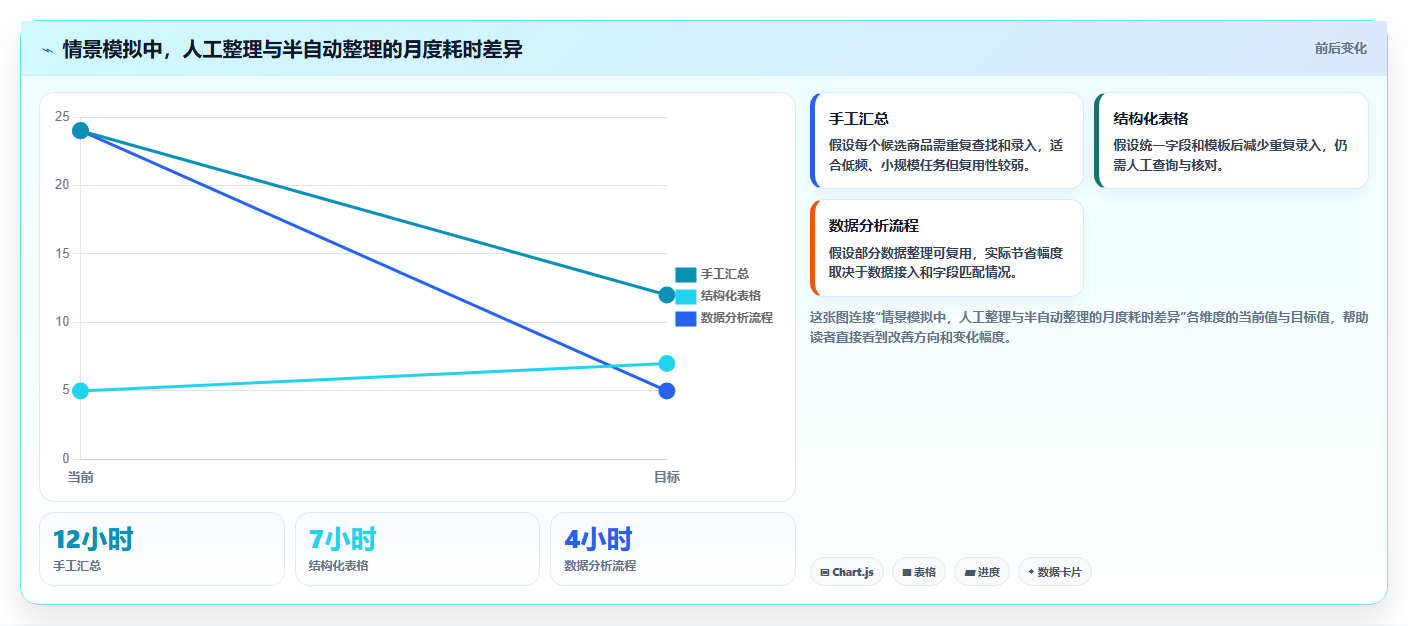The width and height of the screenshot is (1408, 626).
Task: Click the 目标 x-axis label
Action: 667,477
